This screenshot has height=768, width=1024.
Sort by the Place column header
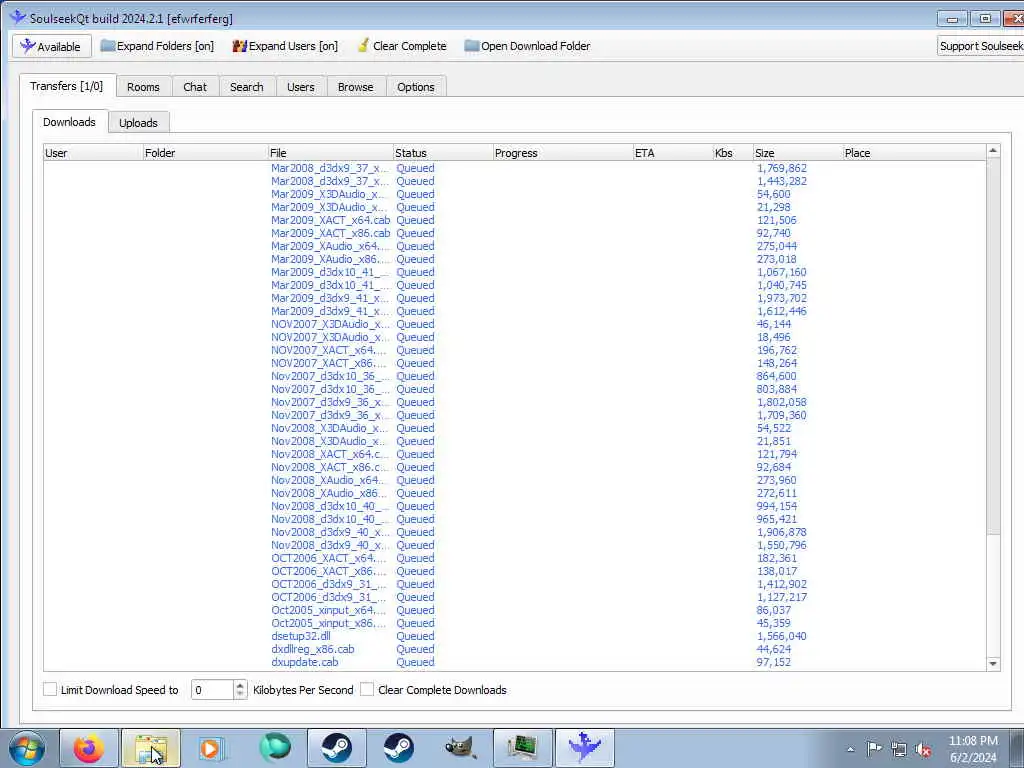click(914, 153)
